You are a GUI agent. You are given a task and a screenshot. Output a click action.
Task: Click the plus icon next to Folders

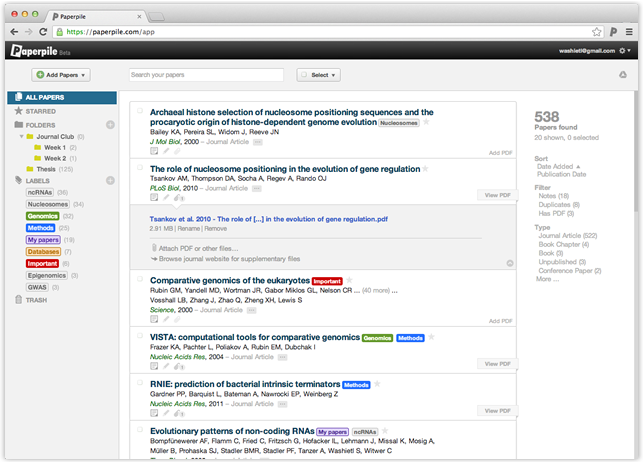point(110,125)
